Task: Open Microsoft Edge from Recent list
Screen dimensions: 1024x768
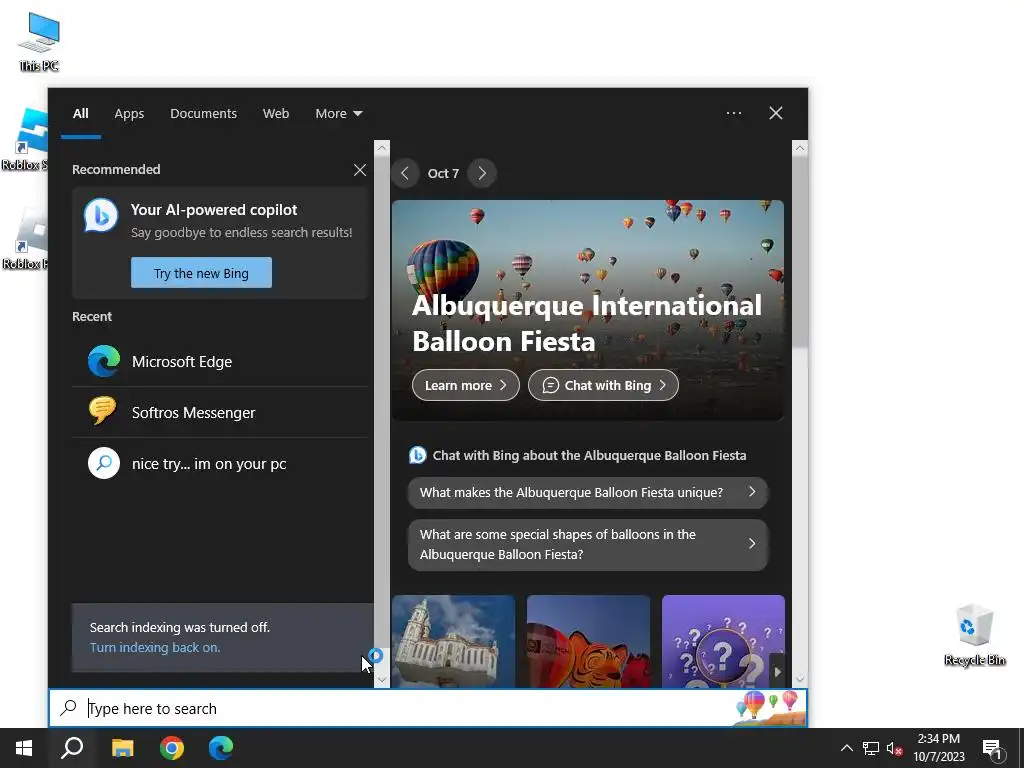Action: point(221,362)
